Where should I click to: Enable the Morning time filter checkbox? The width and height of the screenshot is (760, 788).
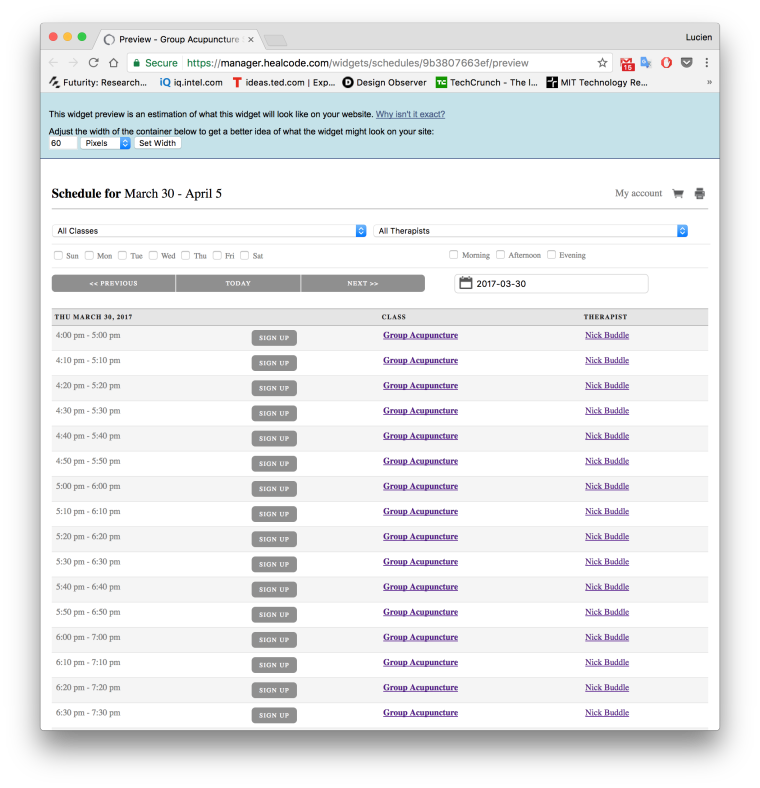click(454, 255)
